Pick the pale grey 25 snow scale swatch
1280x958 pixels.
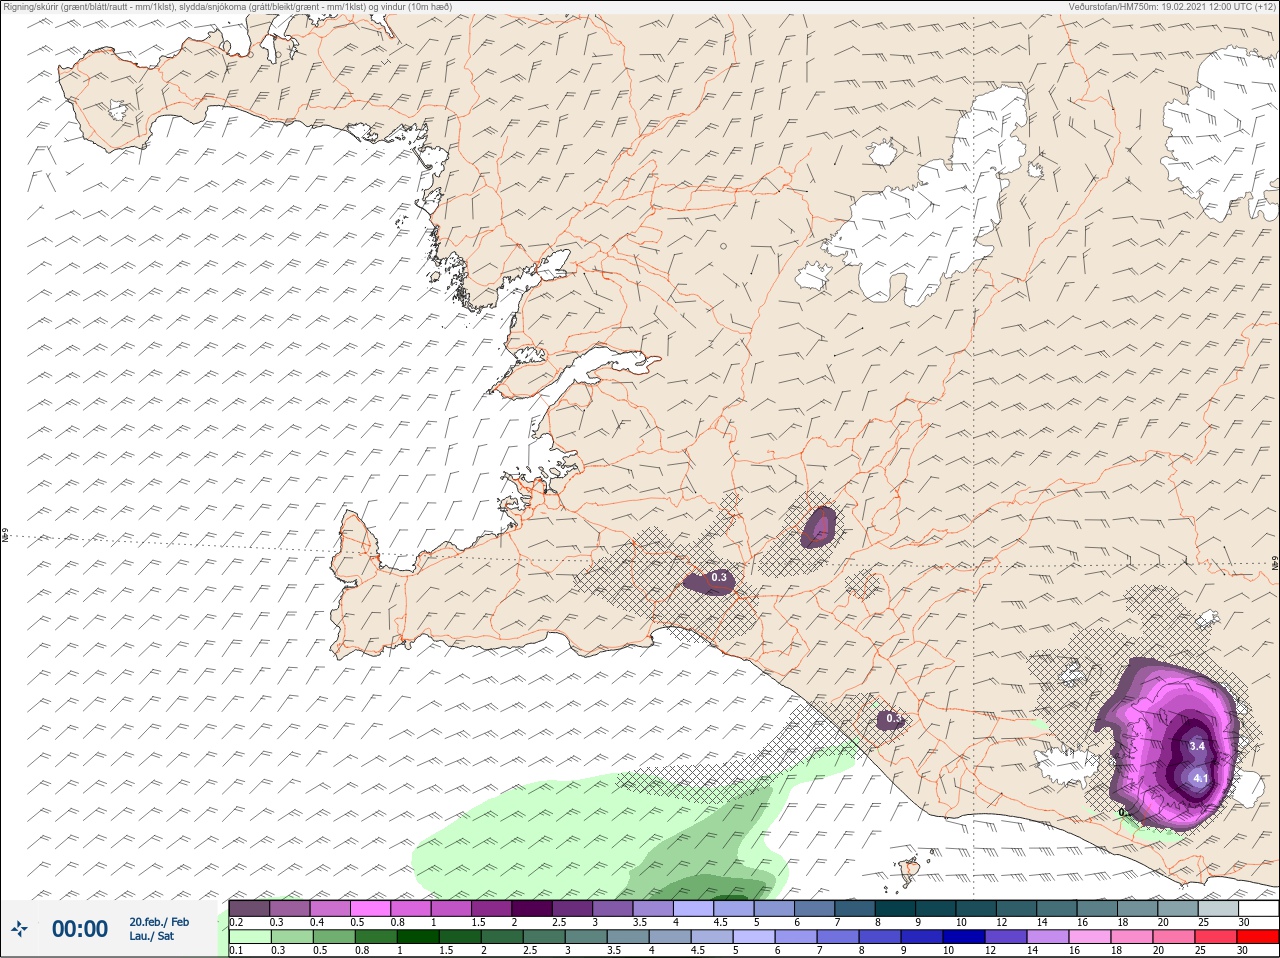pos(1219,908)
